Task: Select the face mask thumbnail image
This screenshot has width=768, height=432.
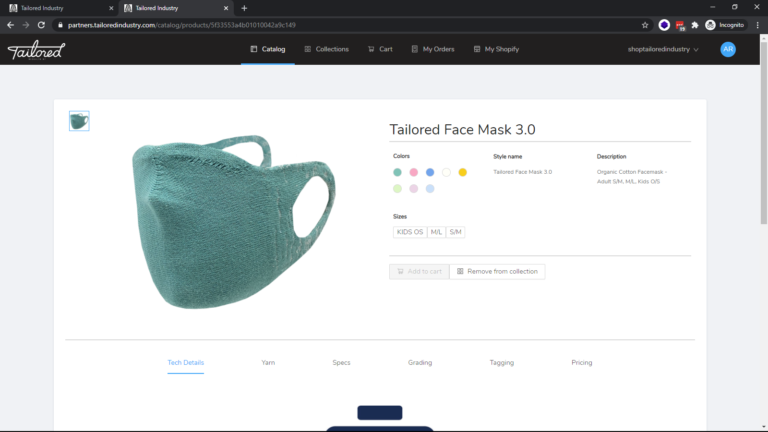Action: (79, 121)
